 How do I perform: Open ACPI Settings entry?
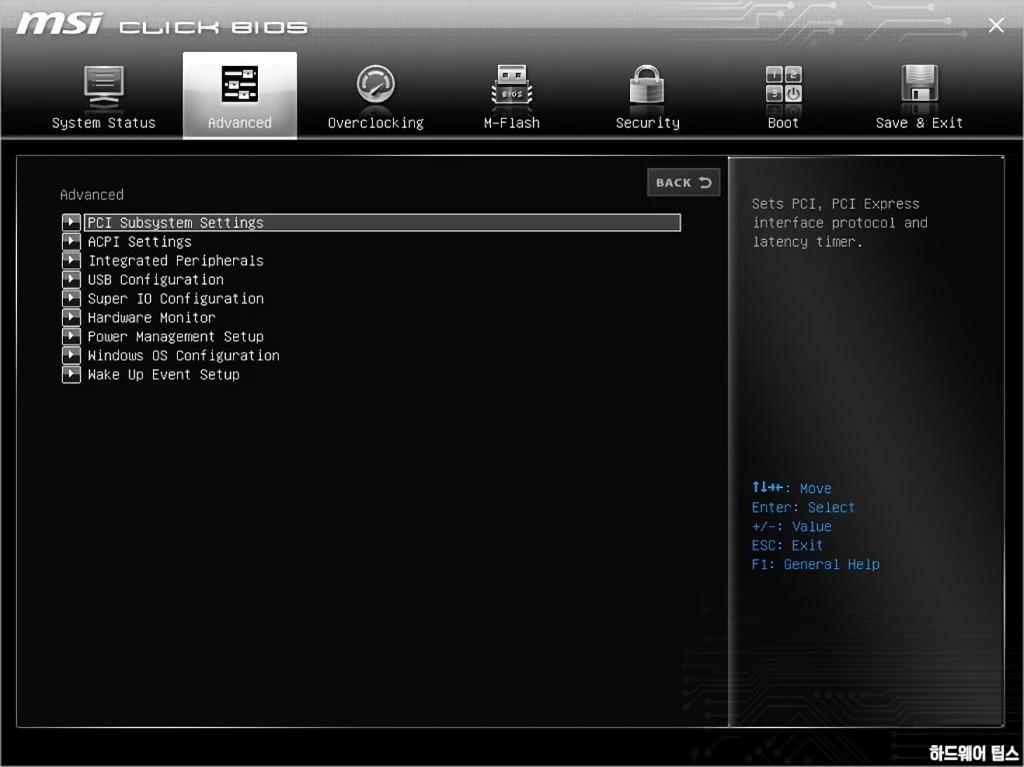(x=140, y=242)
